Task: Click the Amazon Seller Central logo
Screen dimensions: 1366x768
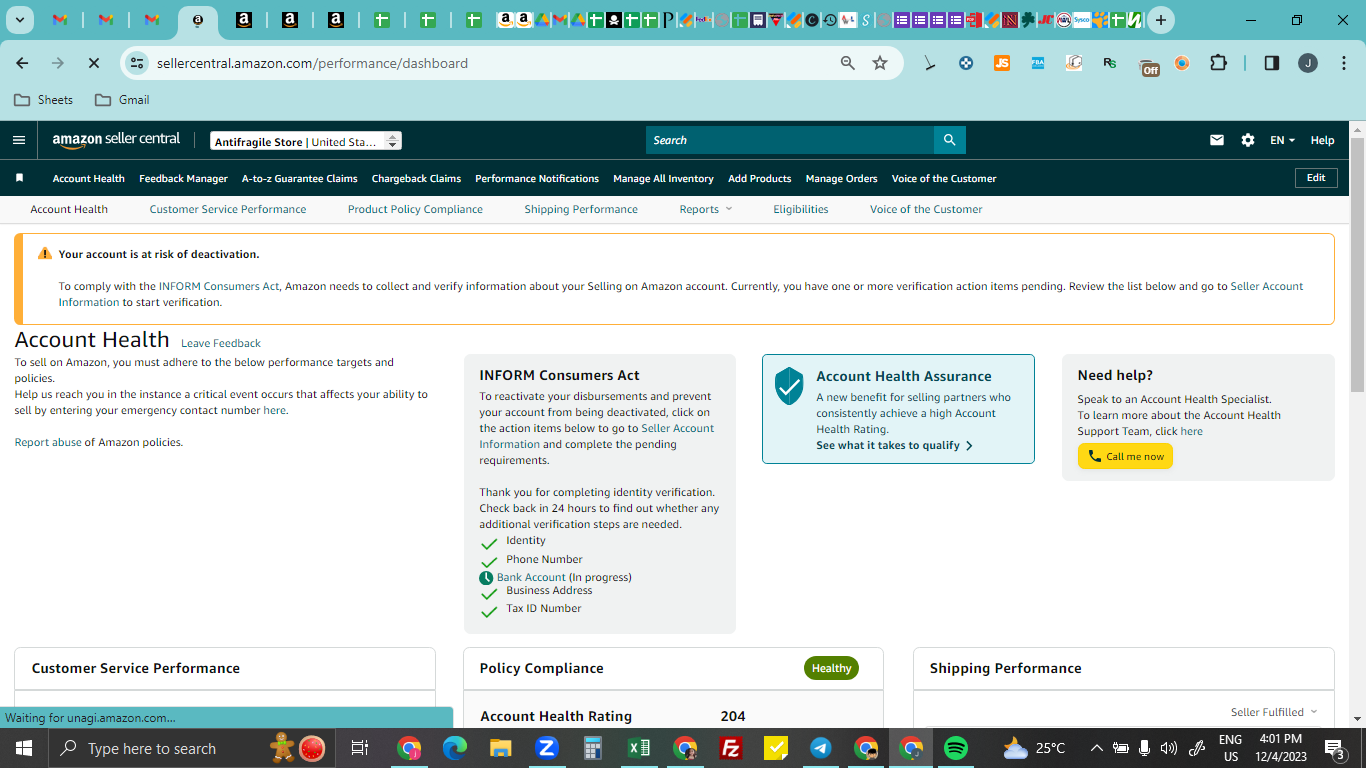Action: click(x=116, y=140)
